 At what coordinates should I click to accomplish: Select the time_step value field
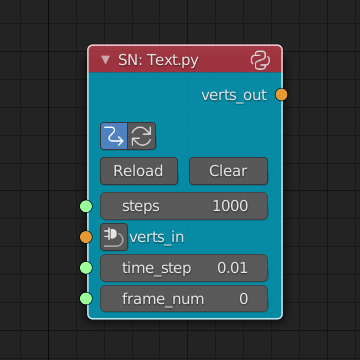tap(184, 268)
